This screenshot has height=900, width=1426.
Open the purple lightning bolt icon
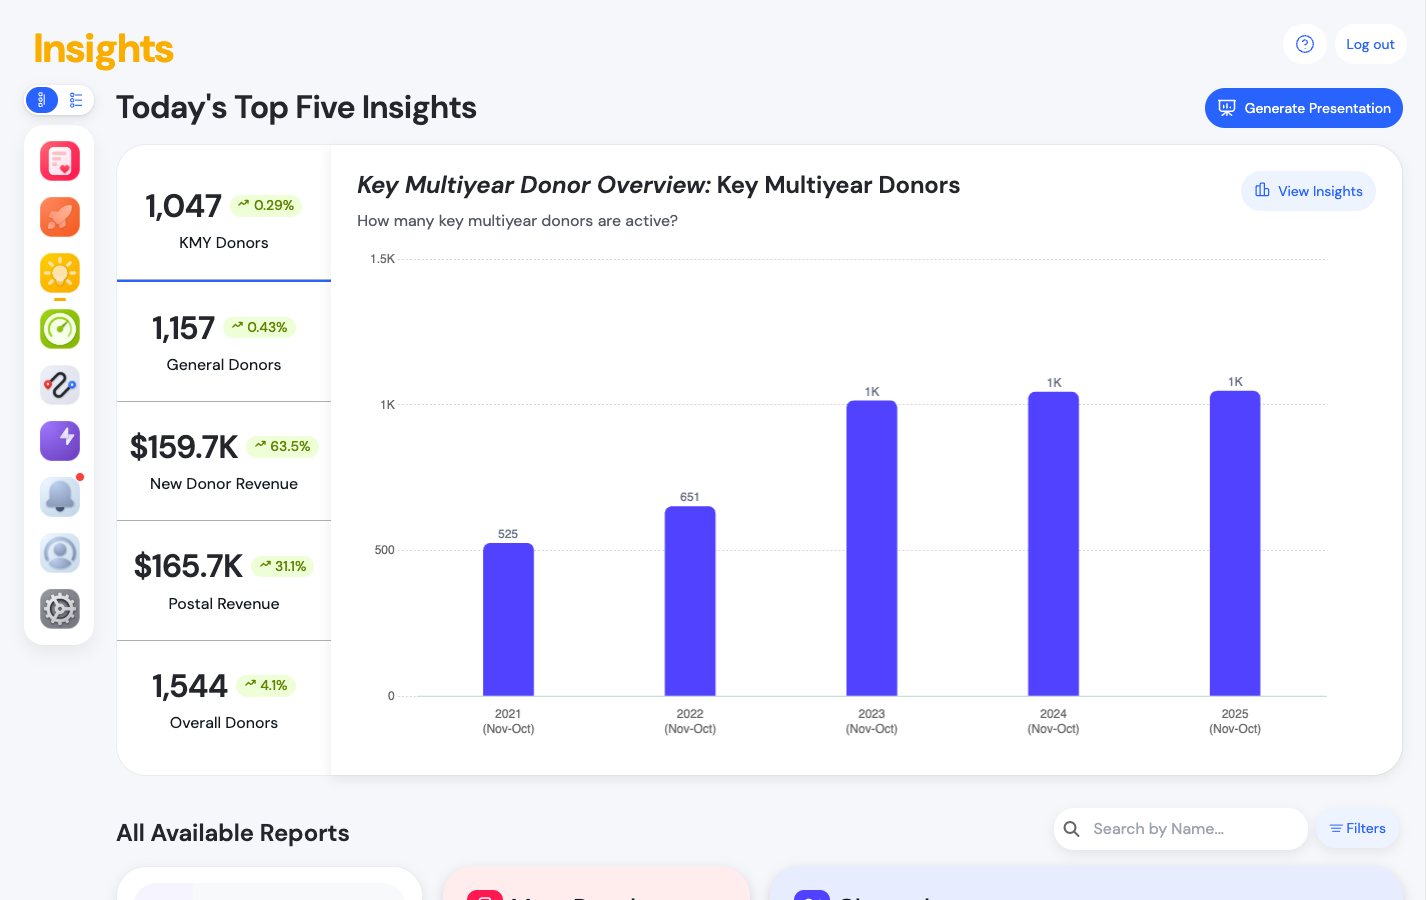(x=60, y=440)
